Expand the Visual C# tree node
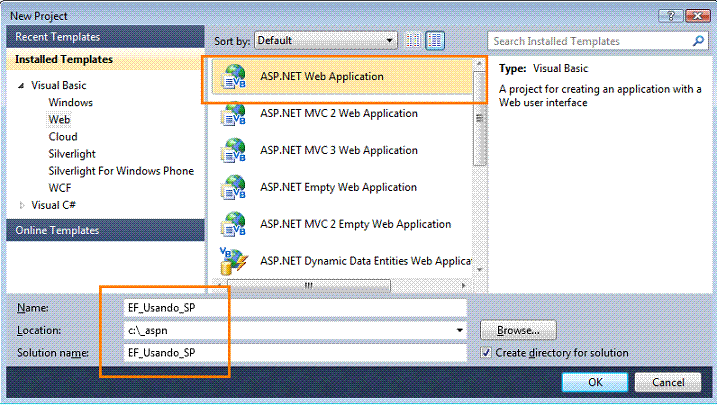 click(x=21, y=205)
